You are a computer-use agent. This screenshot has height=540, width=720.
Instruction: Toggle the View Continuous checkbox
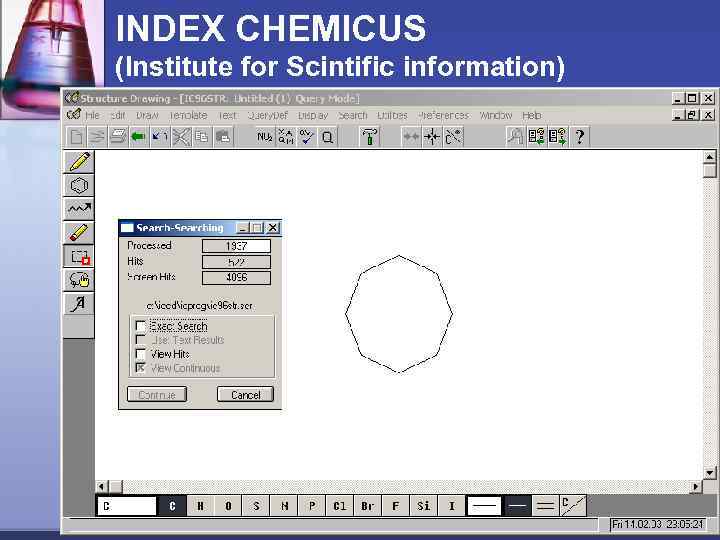tap(141, 368)
